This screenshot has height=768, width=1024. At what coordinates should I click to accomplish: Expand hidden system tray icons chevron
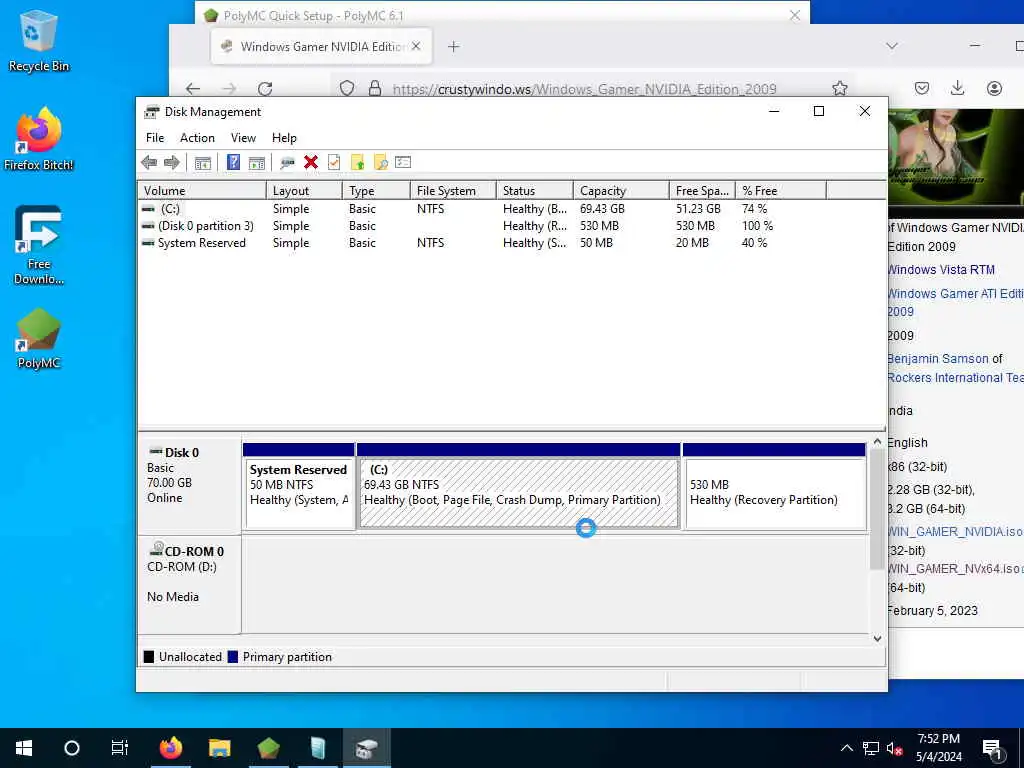846,748
